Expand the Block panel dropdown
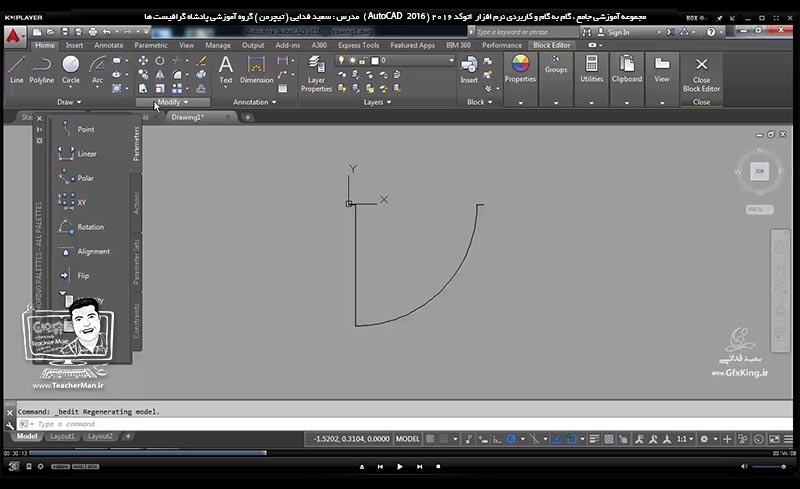This screenshot has width=800, height=489. coord(480,102)
